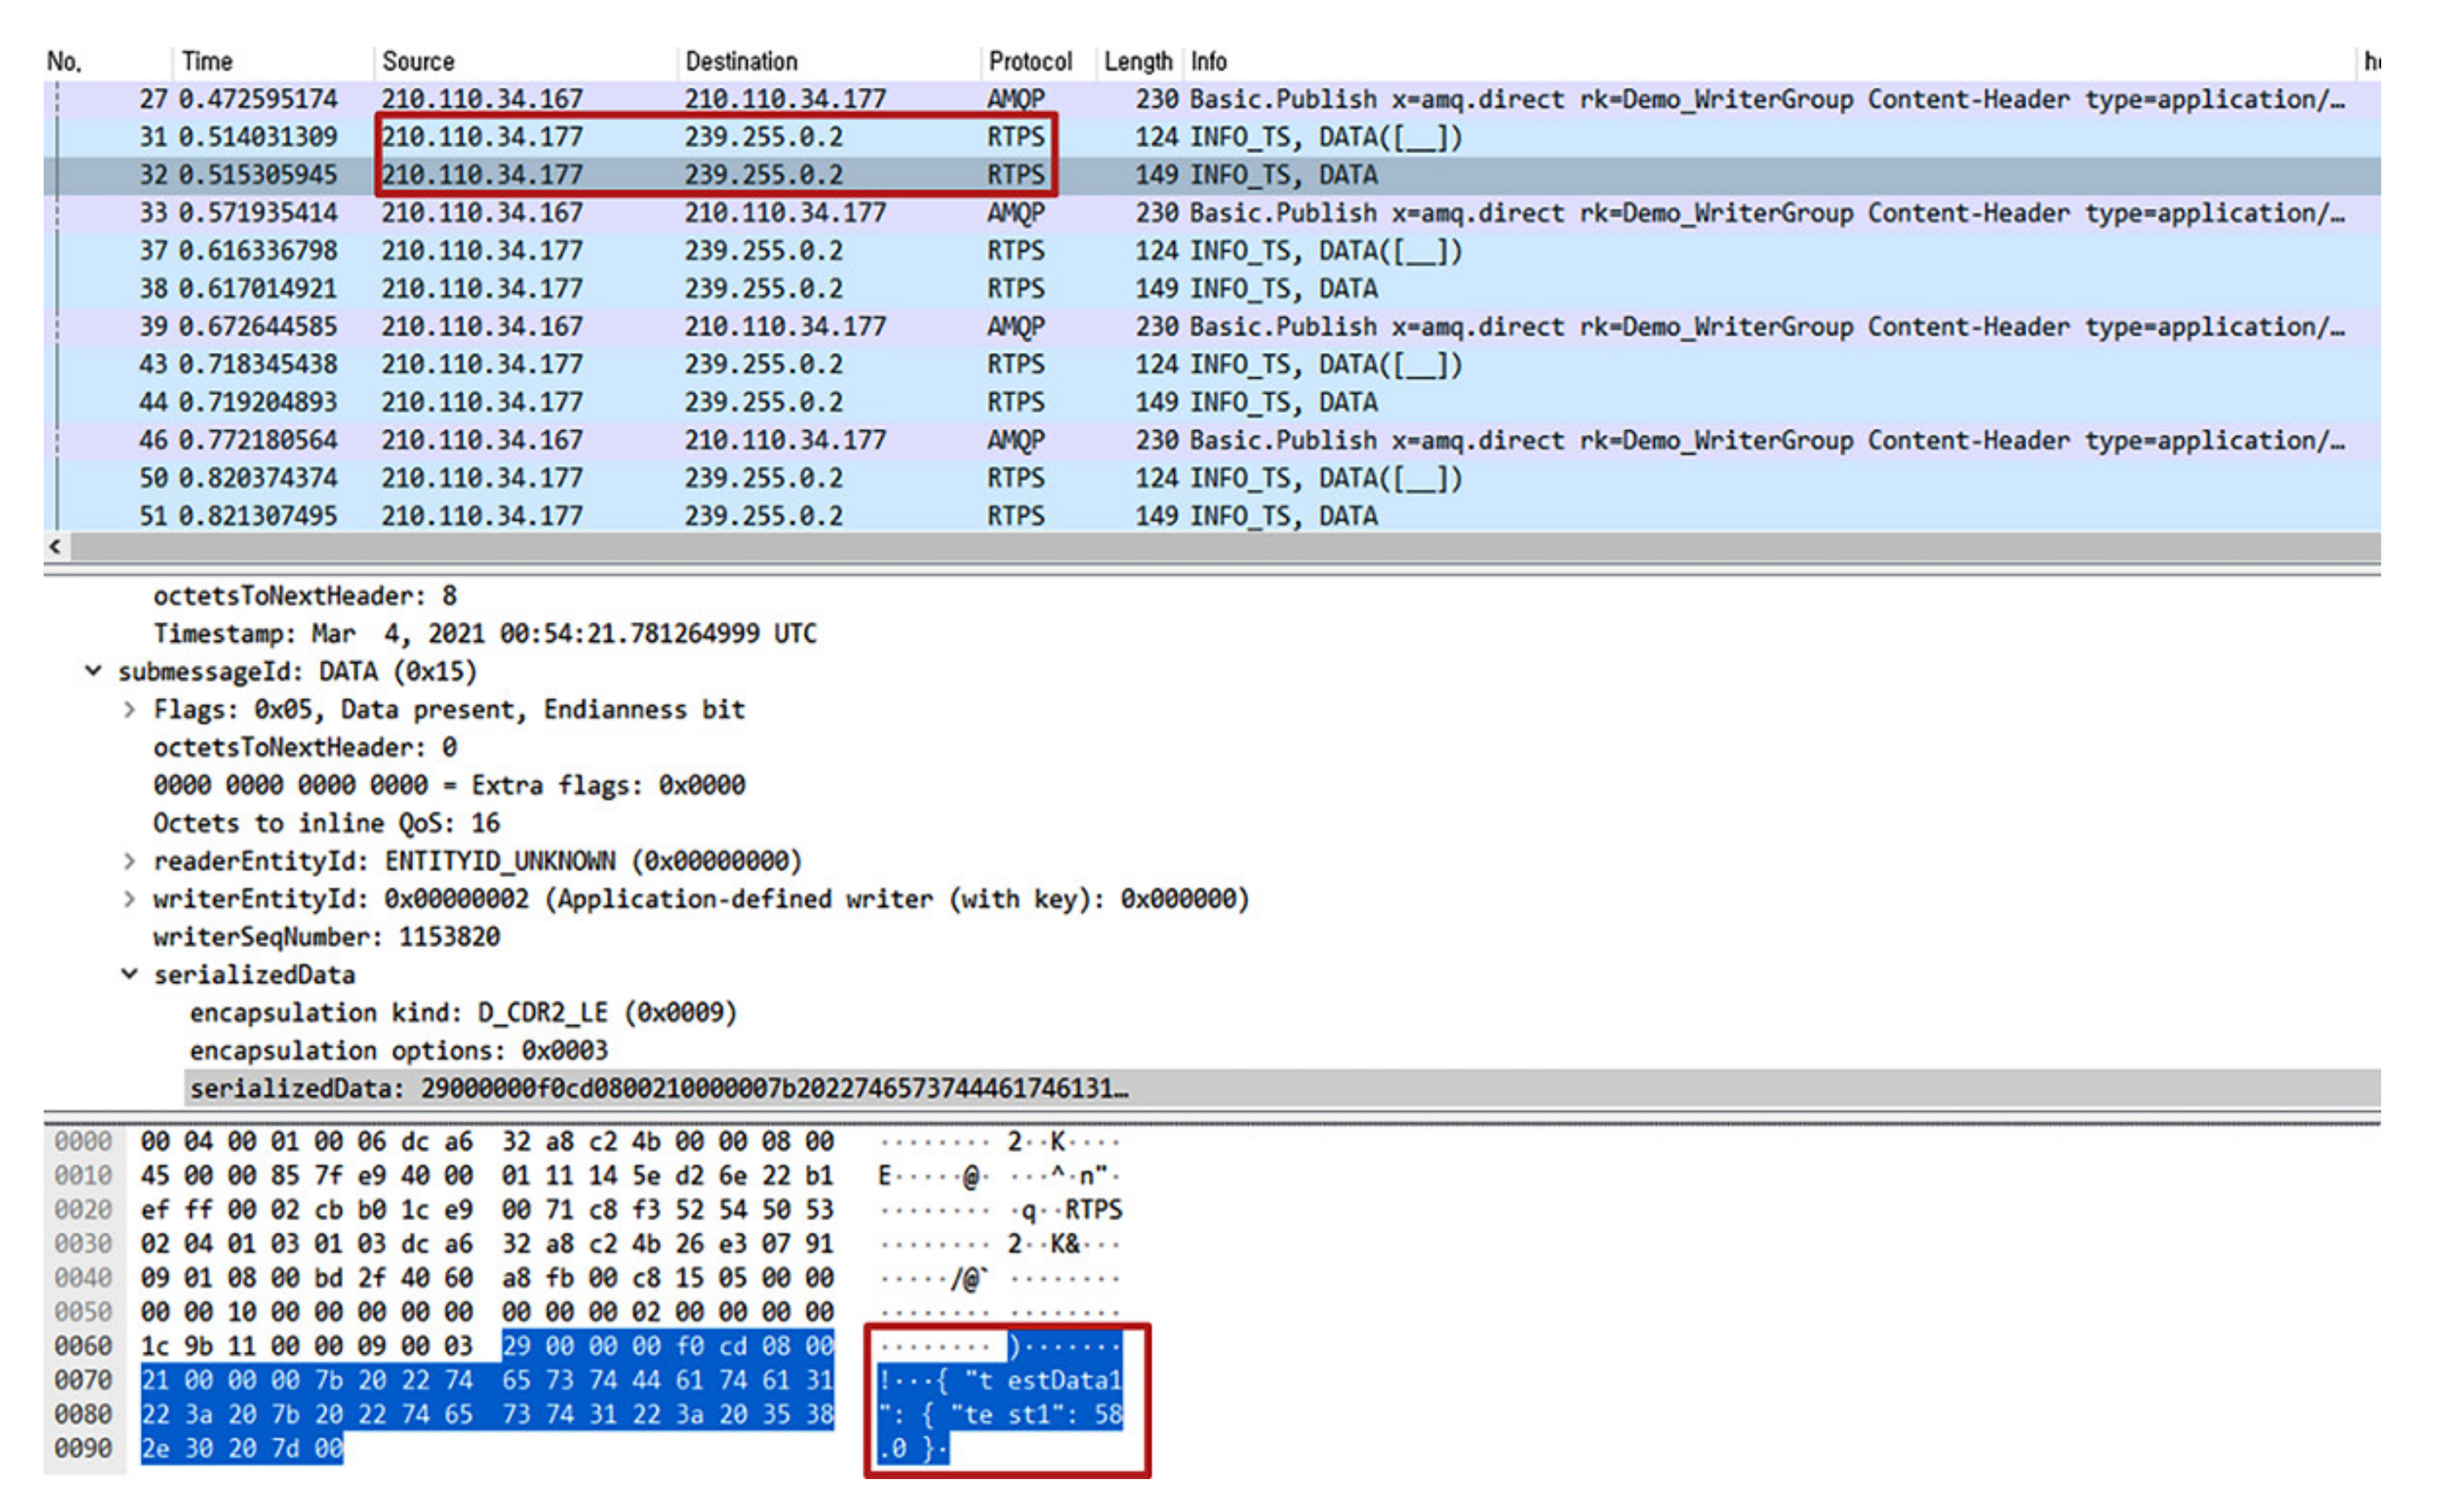The height and width of the screenshot is (1512, 2437).
Task: Sort packets by the Time column header
Action: [x=207, y=62]
